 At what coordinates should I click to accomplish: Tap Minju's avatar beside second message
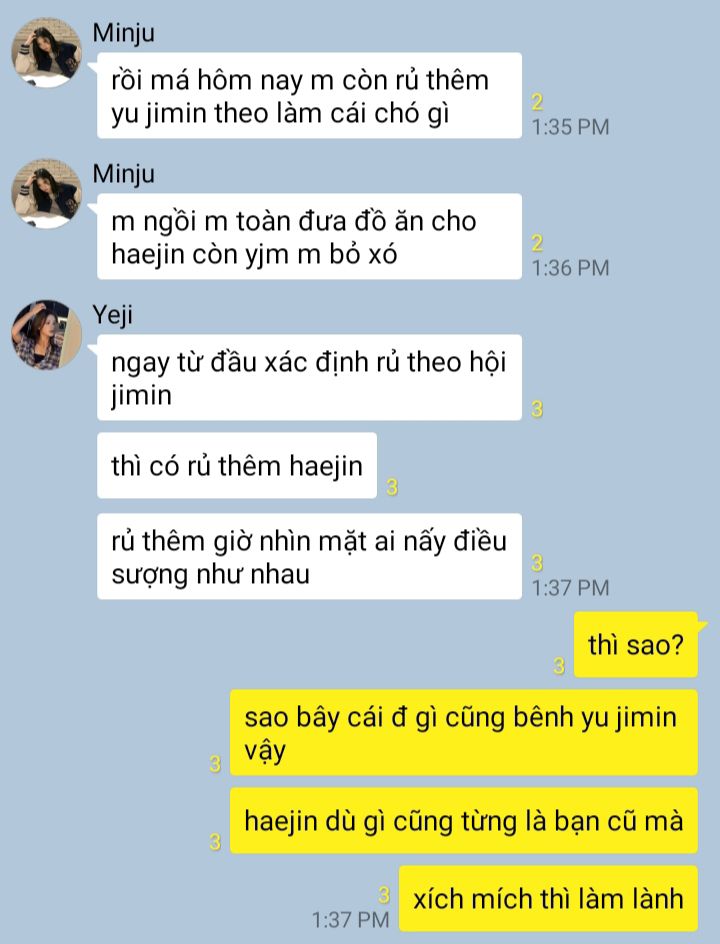point(46,193)
